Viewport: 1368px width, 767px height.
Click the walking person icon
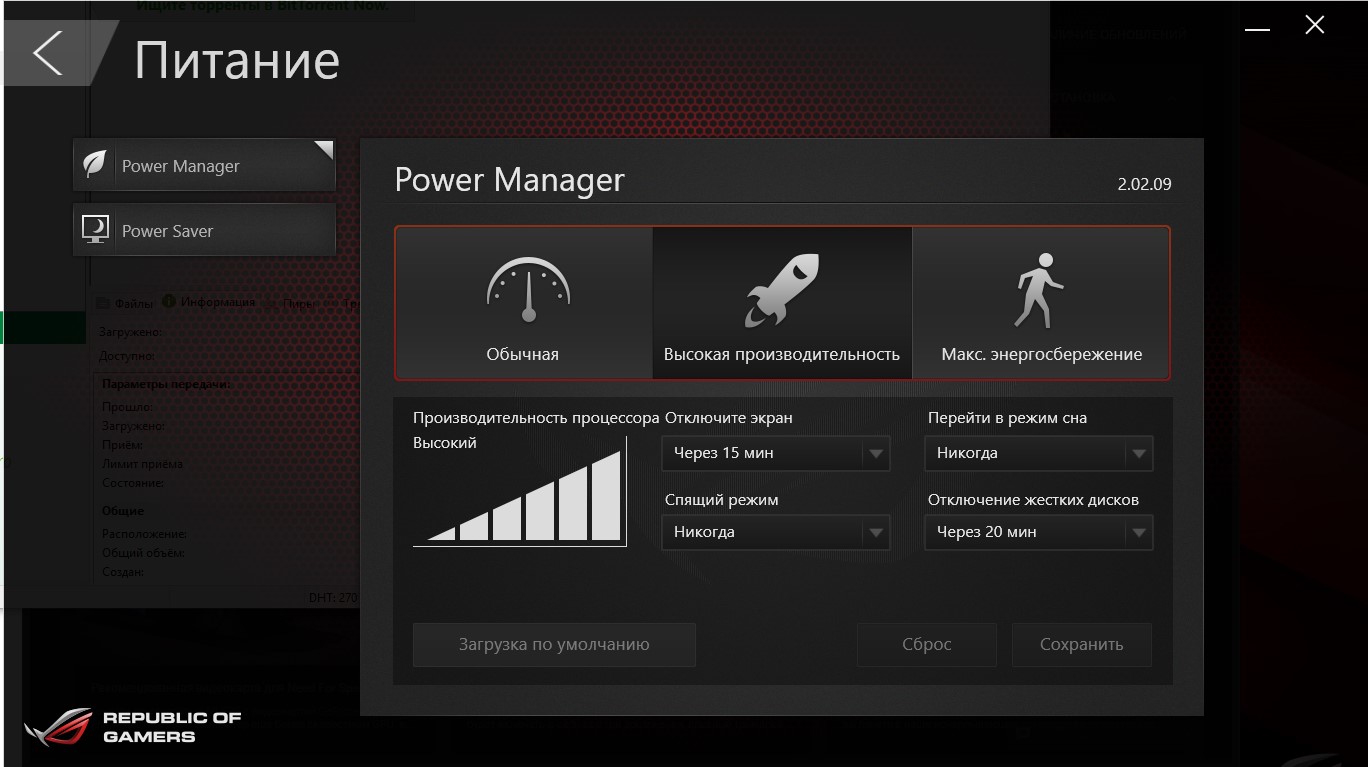1038,290
